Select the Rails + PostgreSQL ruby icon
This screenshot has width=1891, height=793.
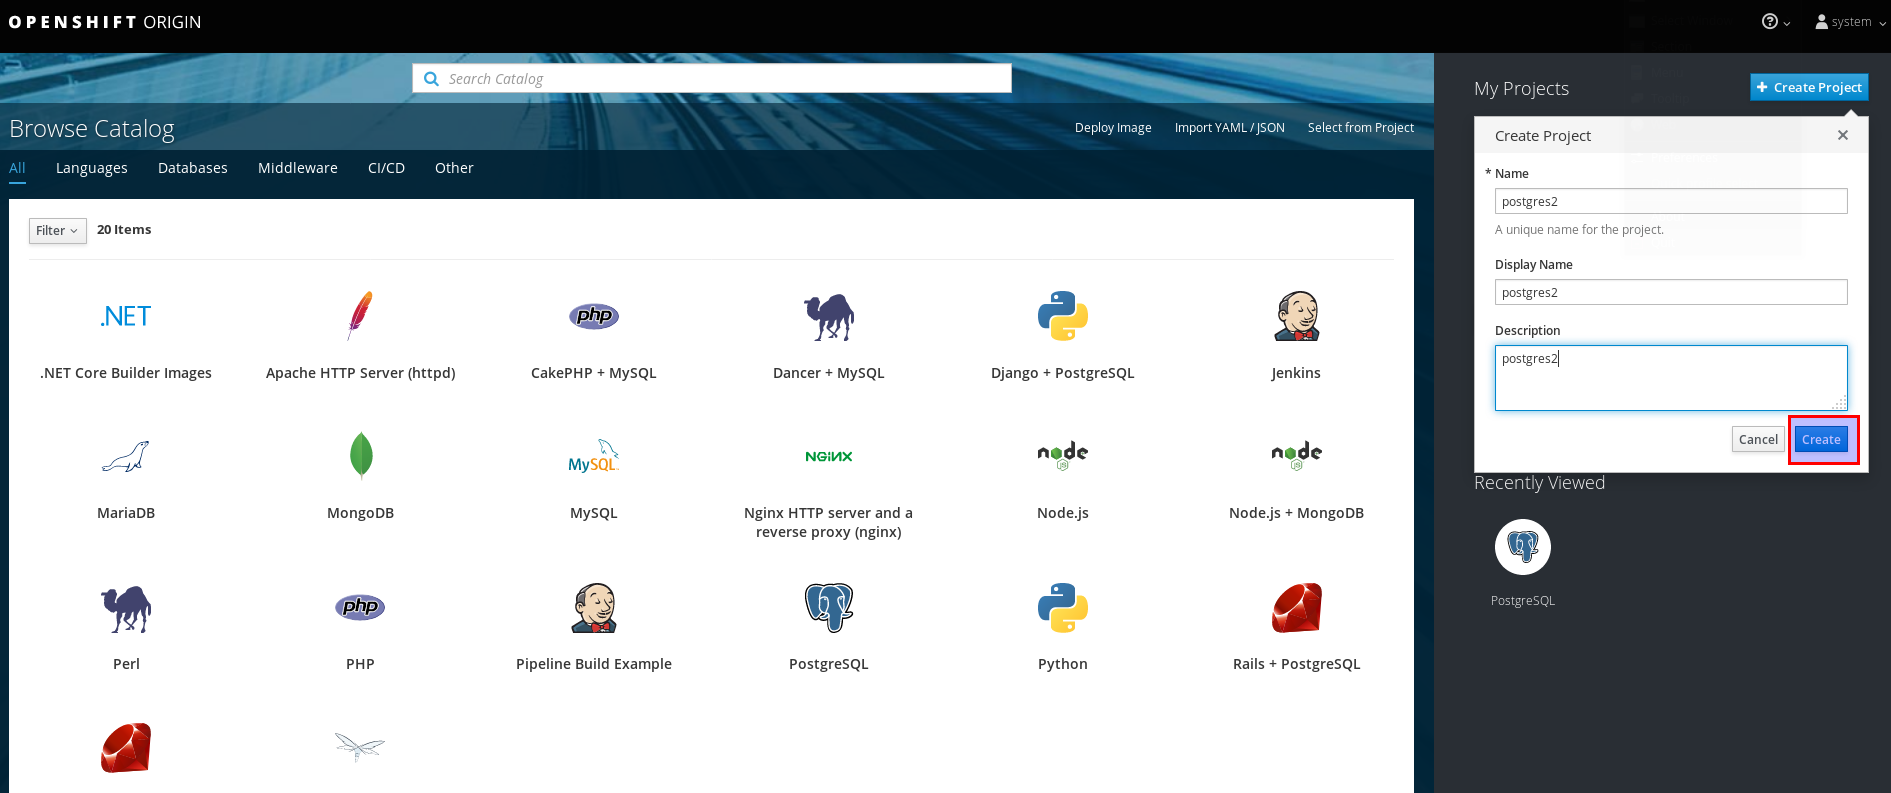click(x=1297, y=607)
